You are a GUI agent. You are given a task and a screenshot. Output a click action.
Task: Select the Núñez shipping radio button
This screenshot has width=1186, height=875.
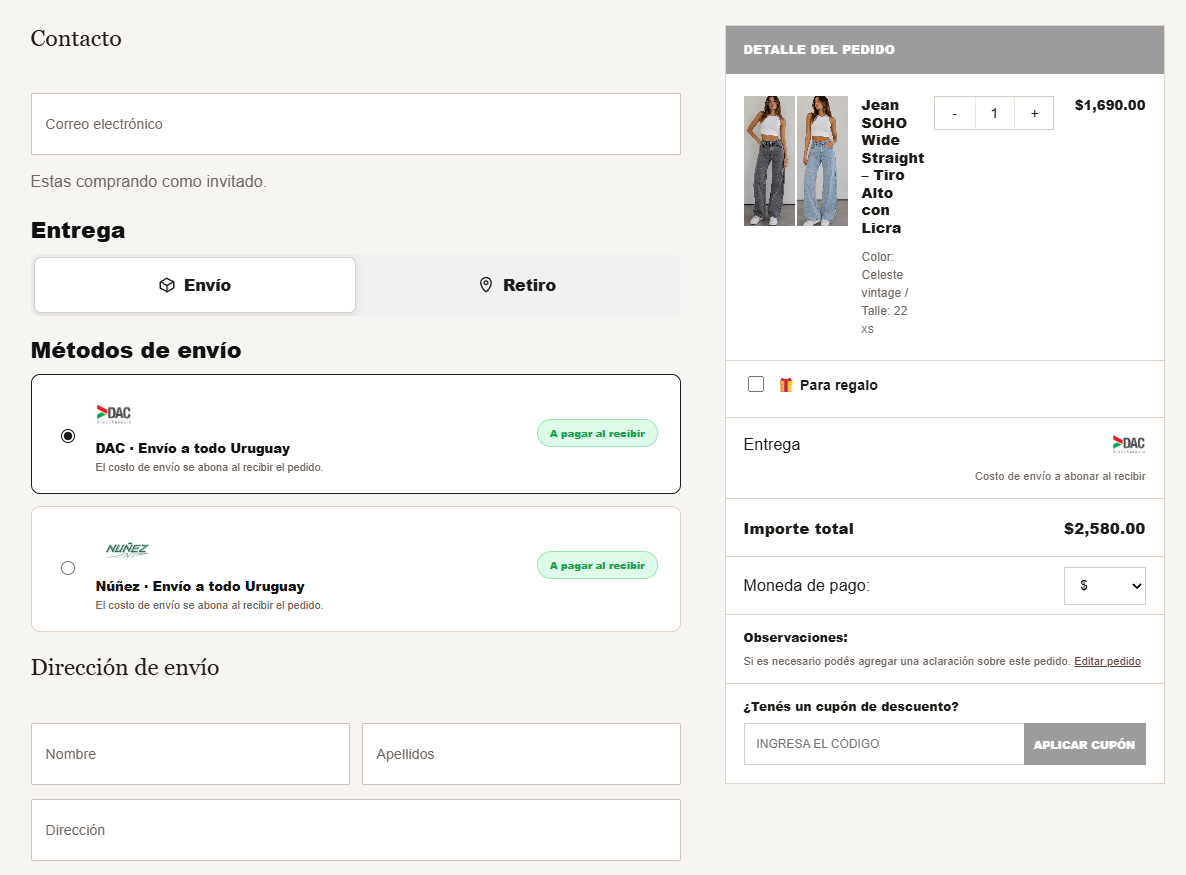point(68,568)
